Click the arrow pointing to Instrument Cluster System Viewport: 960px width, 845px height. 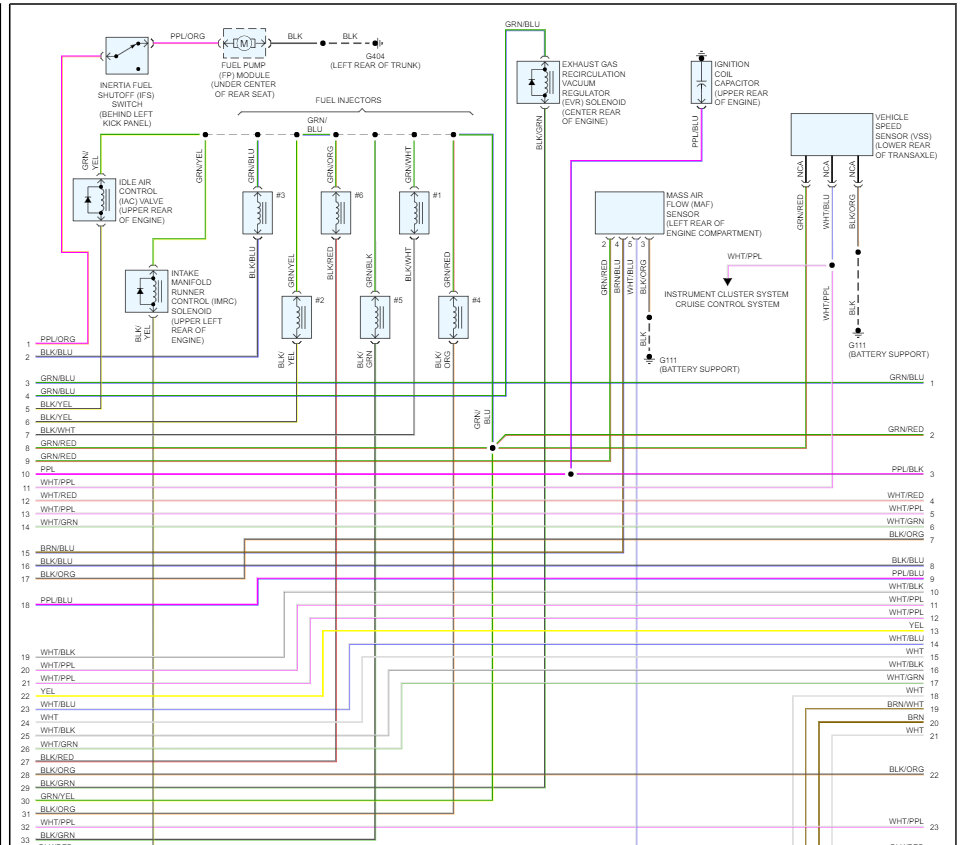727,282
